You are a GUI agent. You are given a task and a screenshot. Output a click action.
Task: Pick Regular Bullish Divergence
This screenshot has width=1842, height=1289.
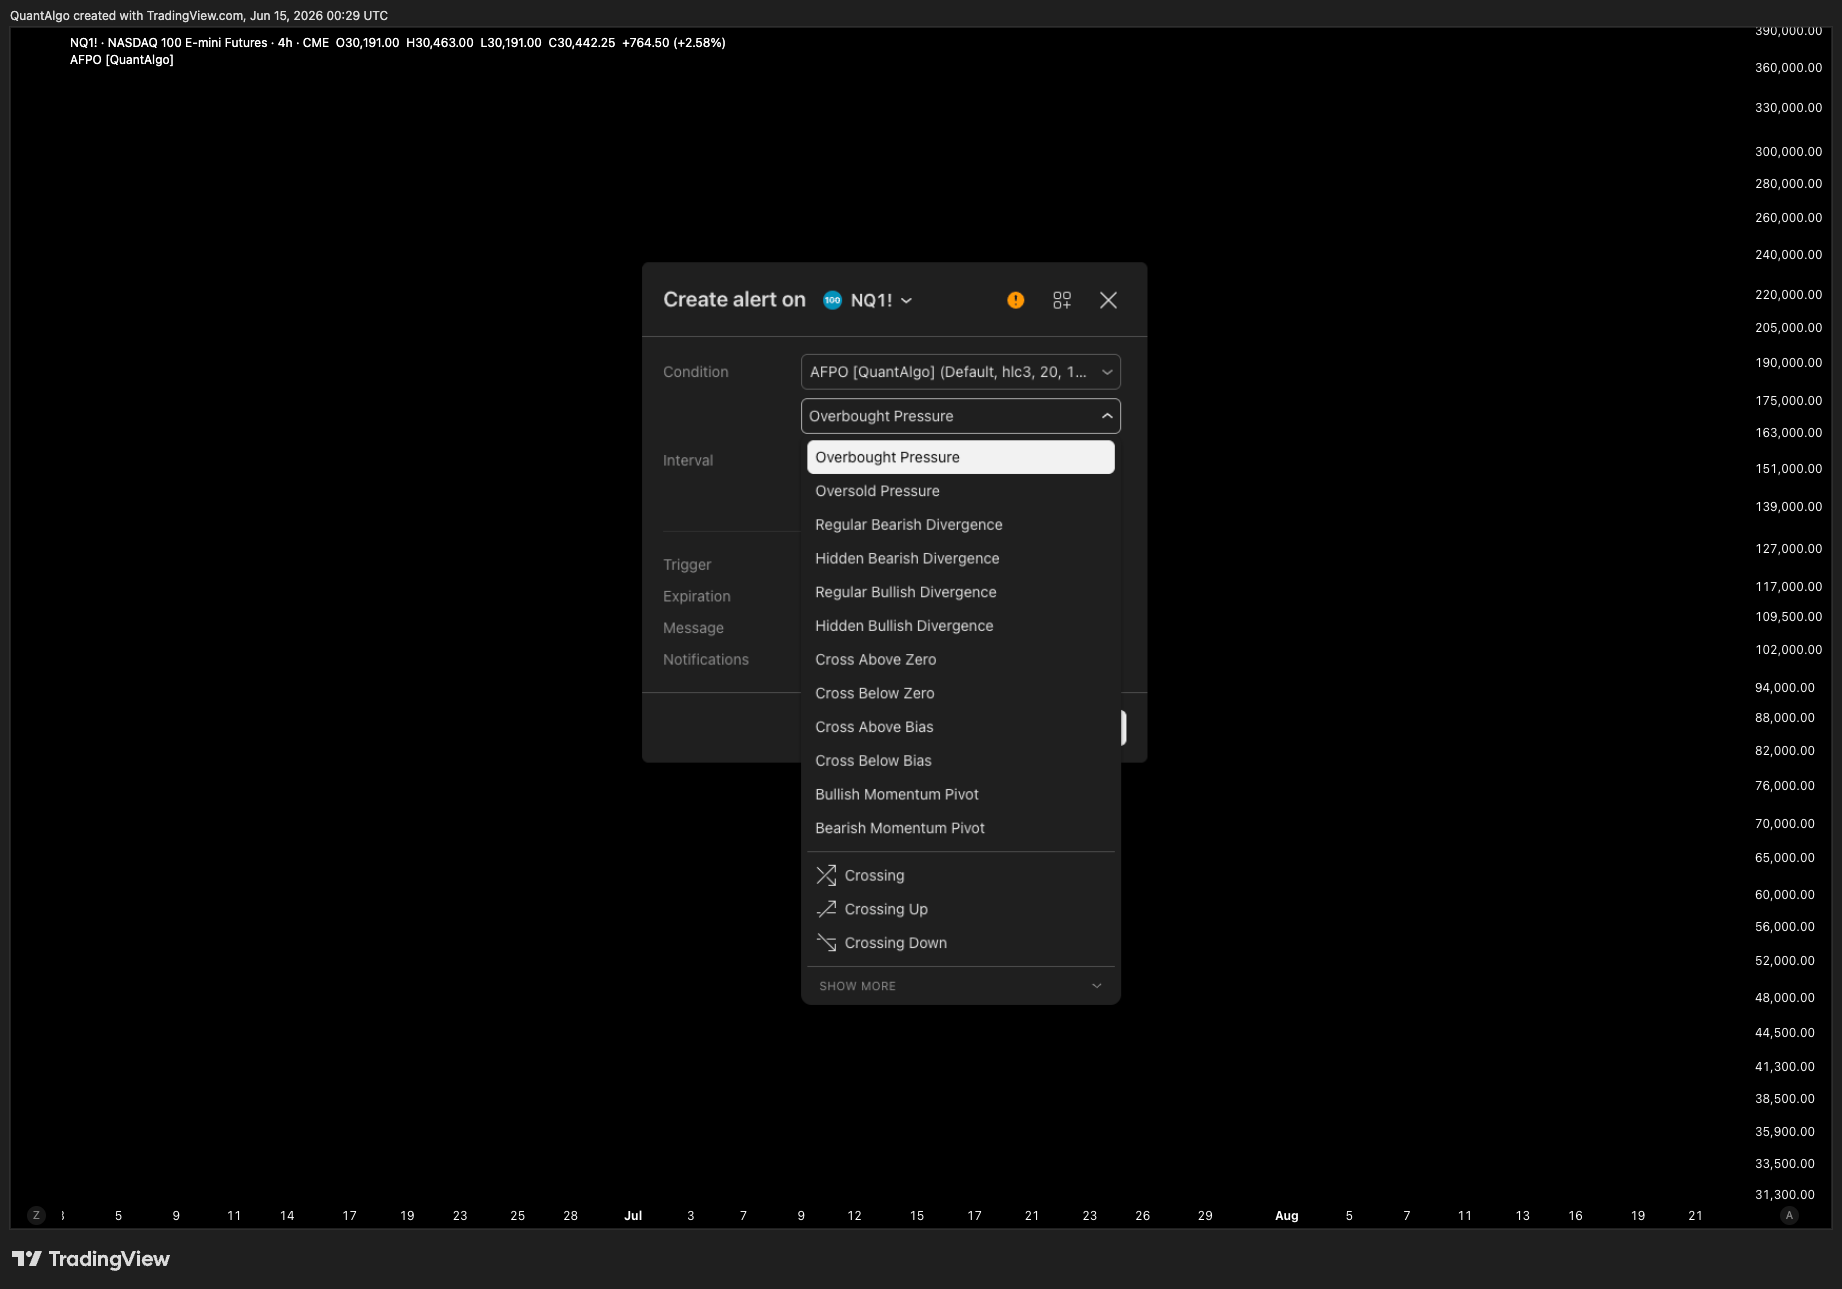(x=960, y=592)
